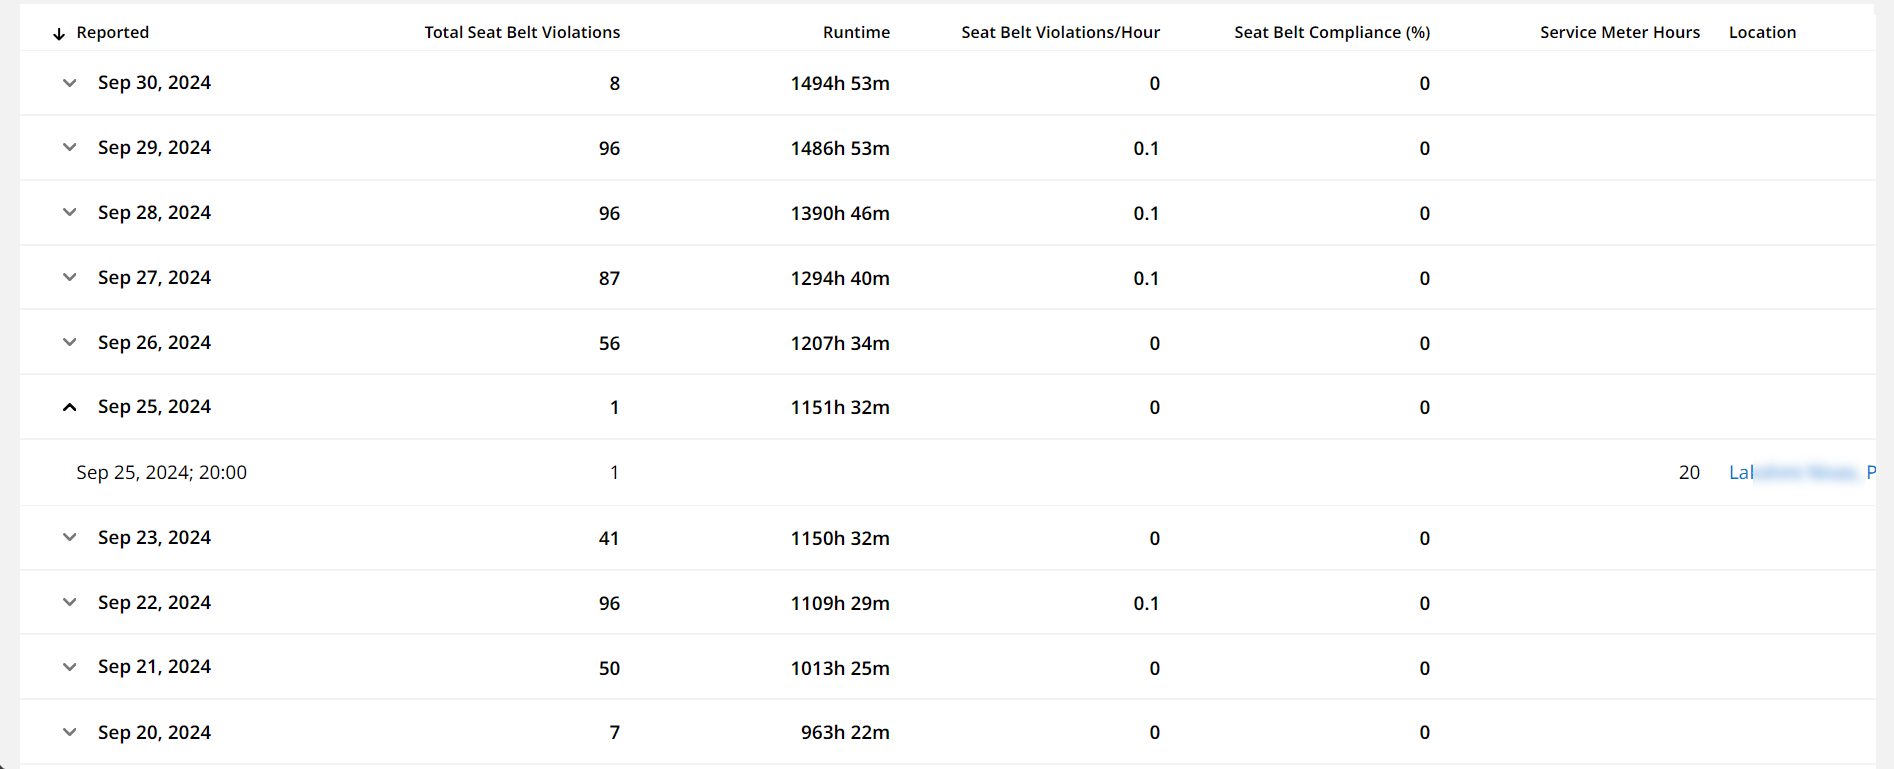1894x769 pixels.
Task: Expand the Sep 23, 2024 row
Action: tap(69, 537)
